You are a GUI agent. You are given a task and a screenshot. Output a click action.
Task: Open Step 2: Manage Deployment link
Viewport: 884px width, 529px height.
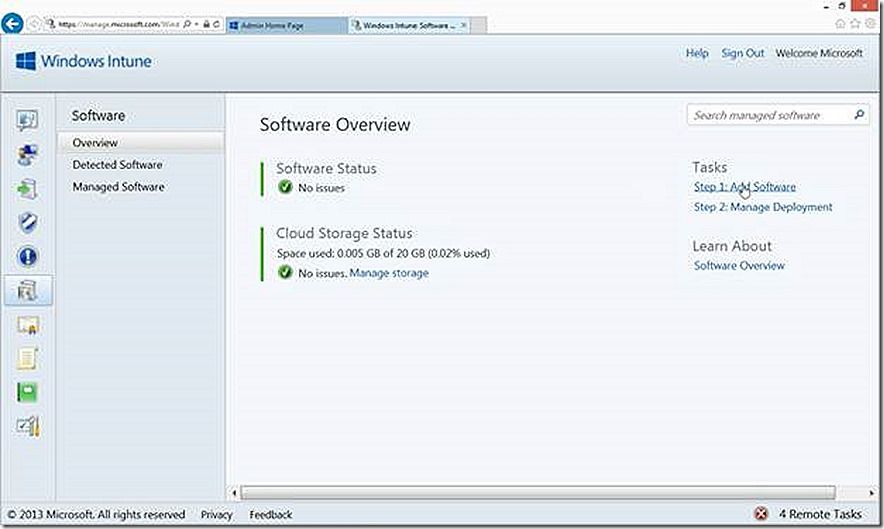[763, 207]
